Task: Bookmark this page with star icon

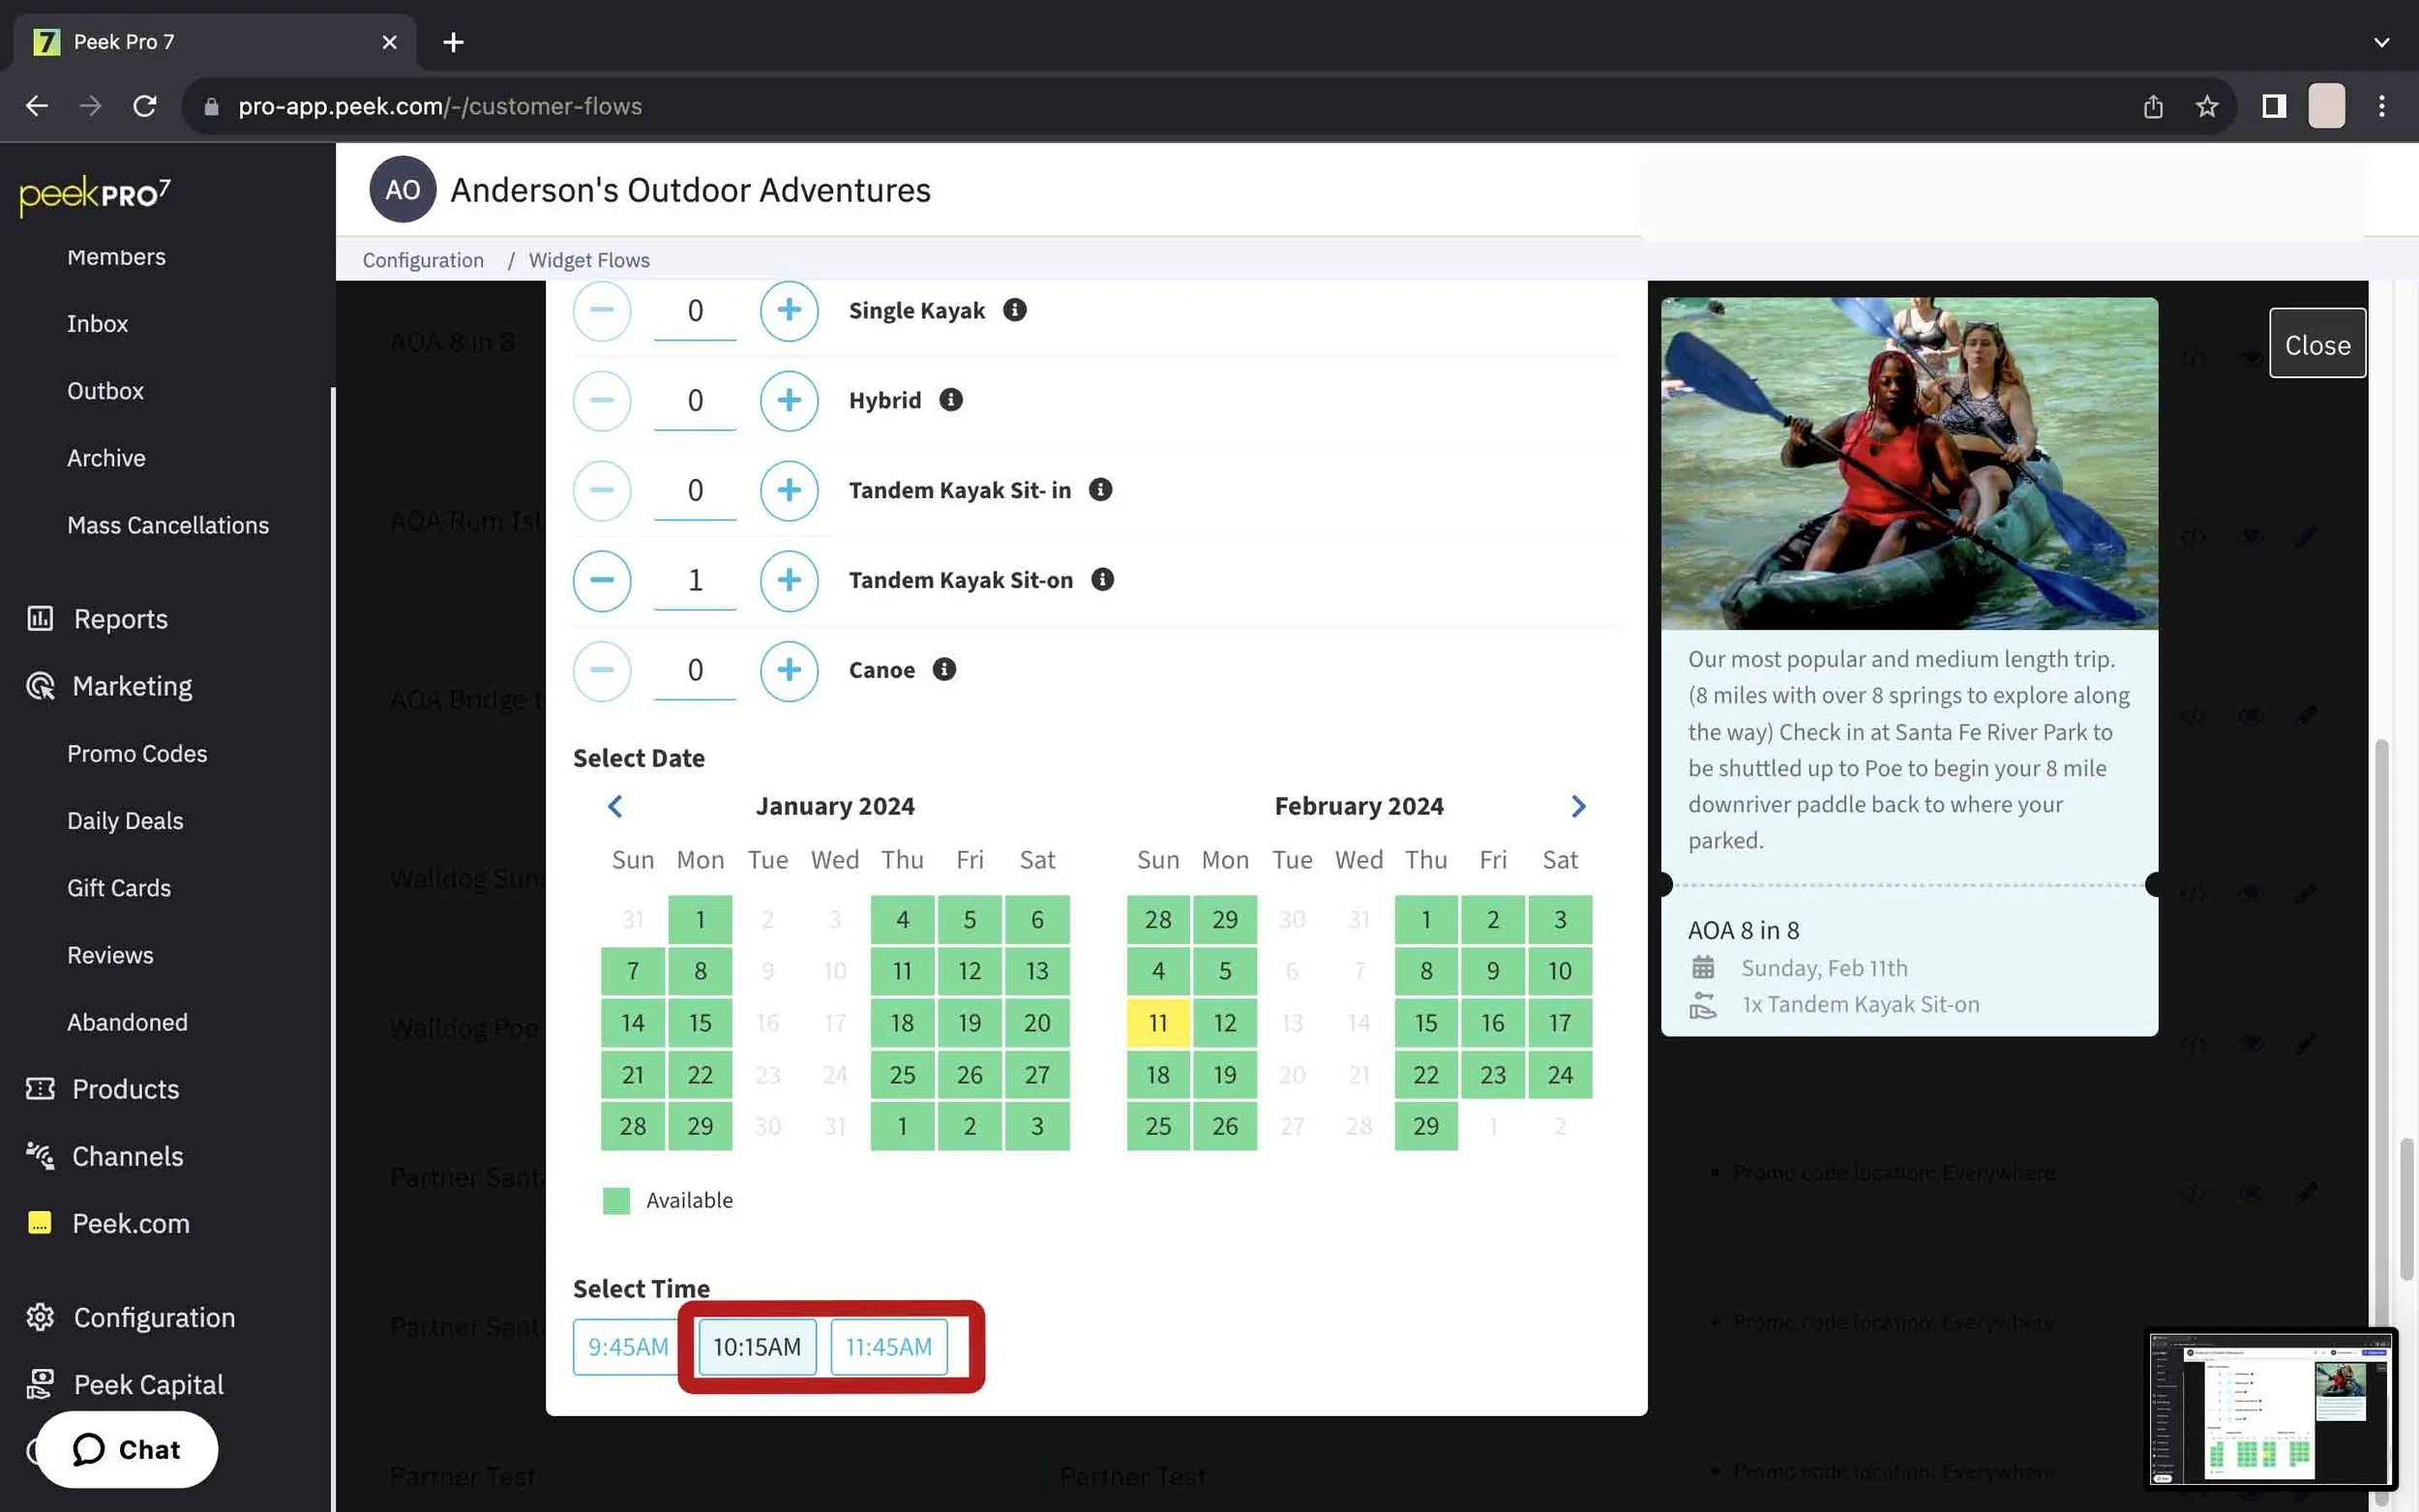Action: coord(2206,106)
